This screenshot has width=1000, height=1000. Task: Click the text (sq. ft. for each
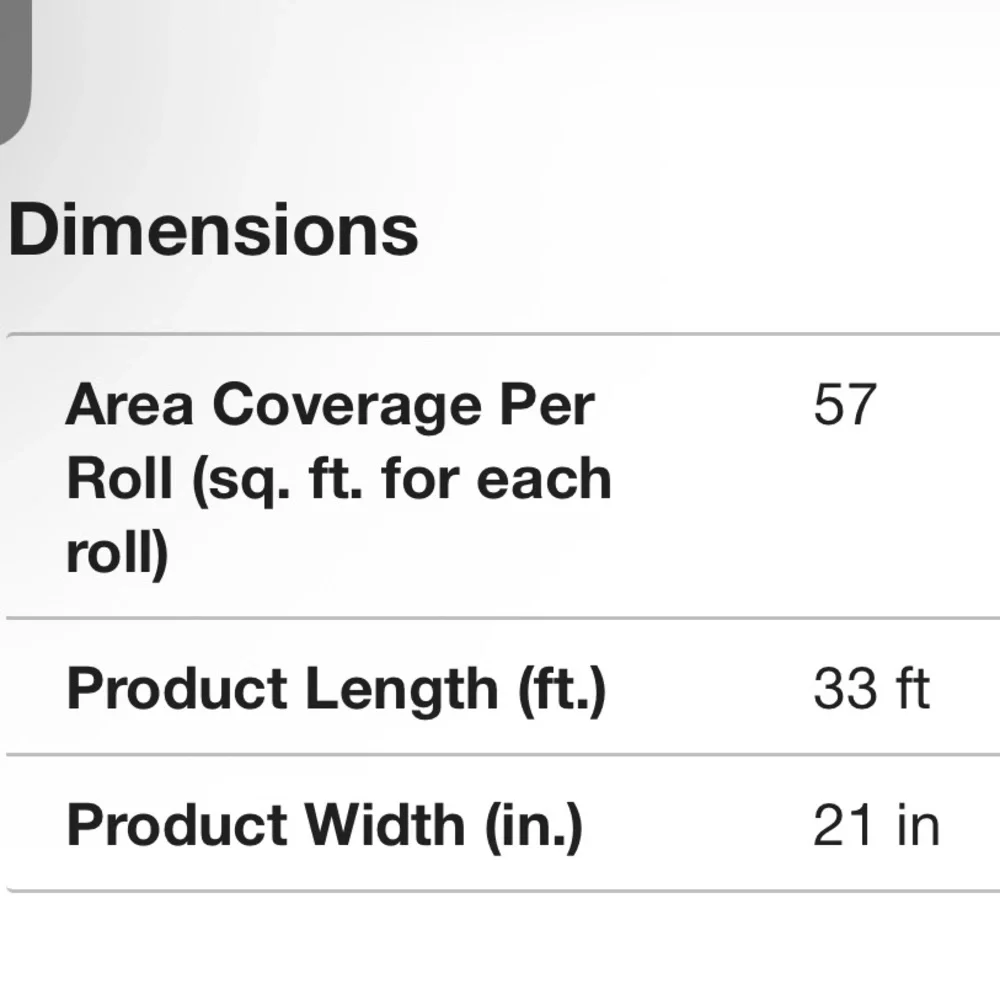point(402,480)
